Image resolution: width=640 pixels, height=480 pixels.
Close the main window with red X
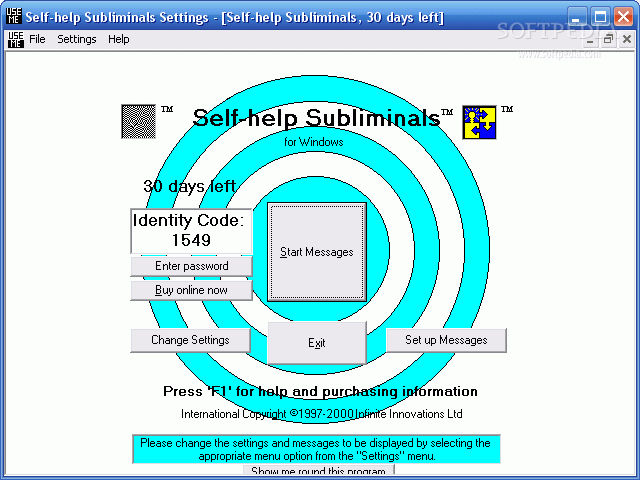623,17
